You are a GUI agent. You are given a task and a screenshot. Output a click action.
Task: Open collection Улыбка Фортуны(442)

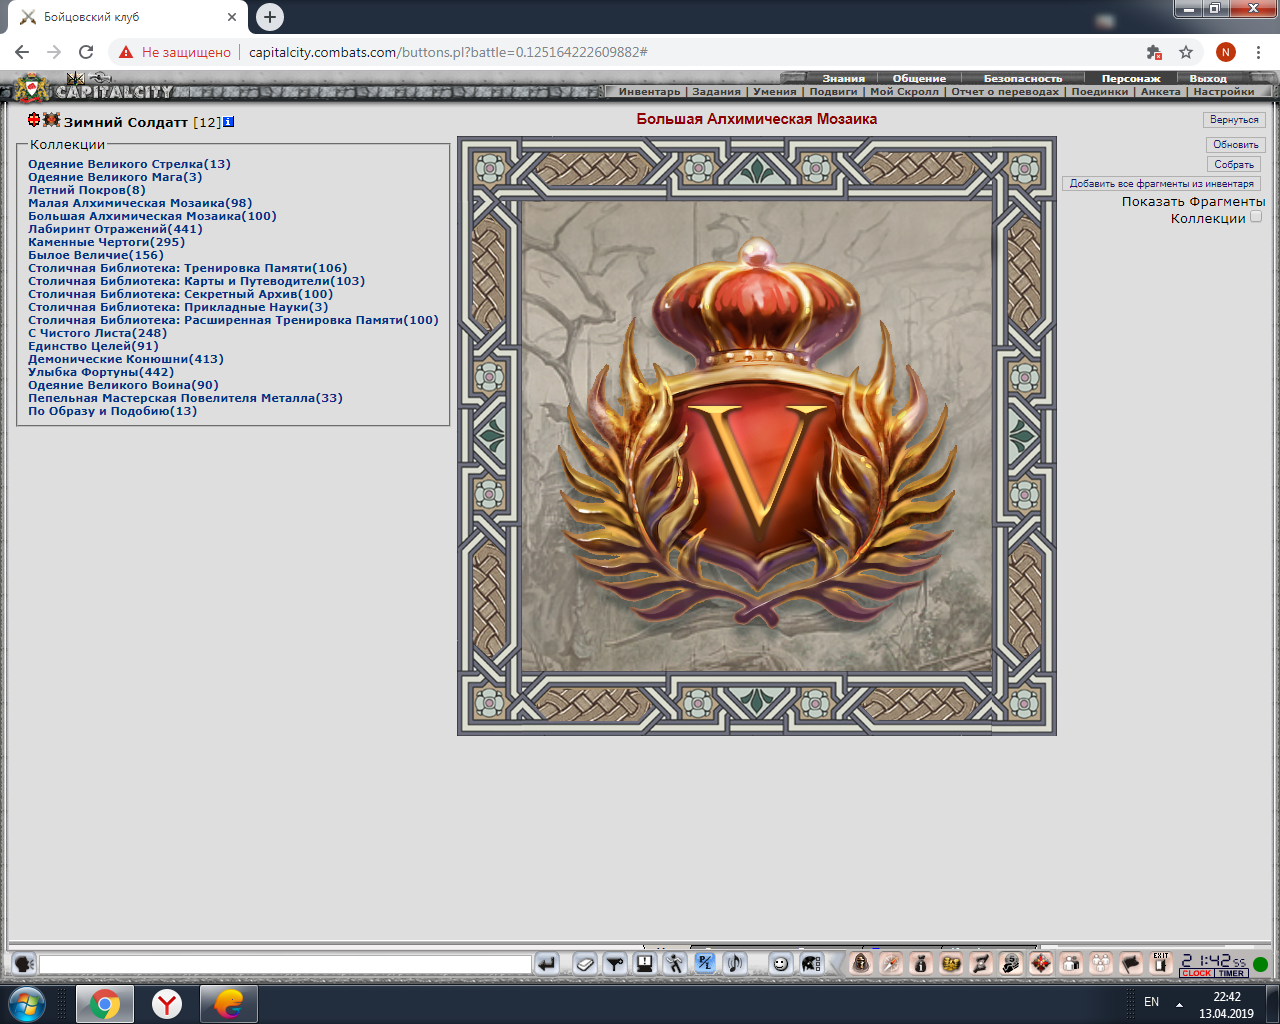click(x=101, y=372)
